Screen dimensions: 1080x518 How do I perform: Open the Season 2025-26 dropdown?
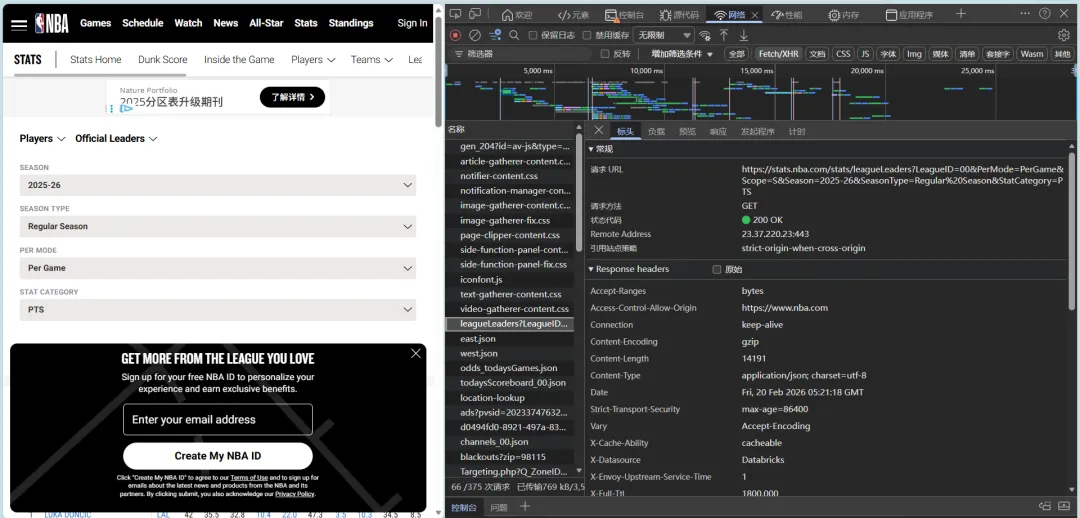[218, 185]
